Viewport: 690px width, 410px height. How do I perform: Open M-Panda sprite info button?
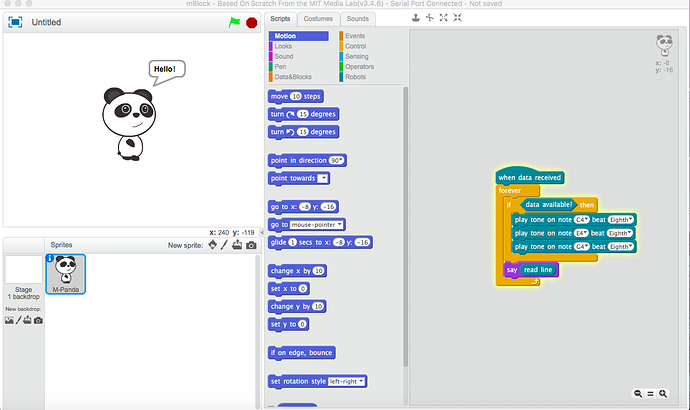50,258
